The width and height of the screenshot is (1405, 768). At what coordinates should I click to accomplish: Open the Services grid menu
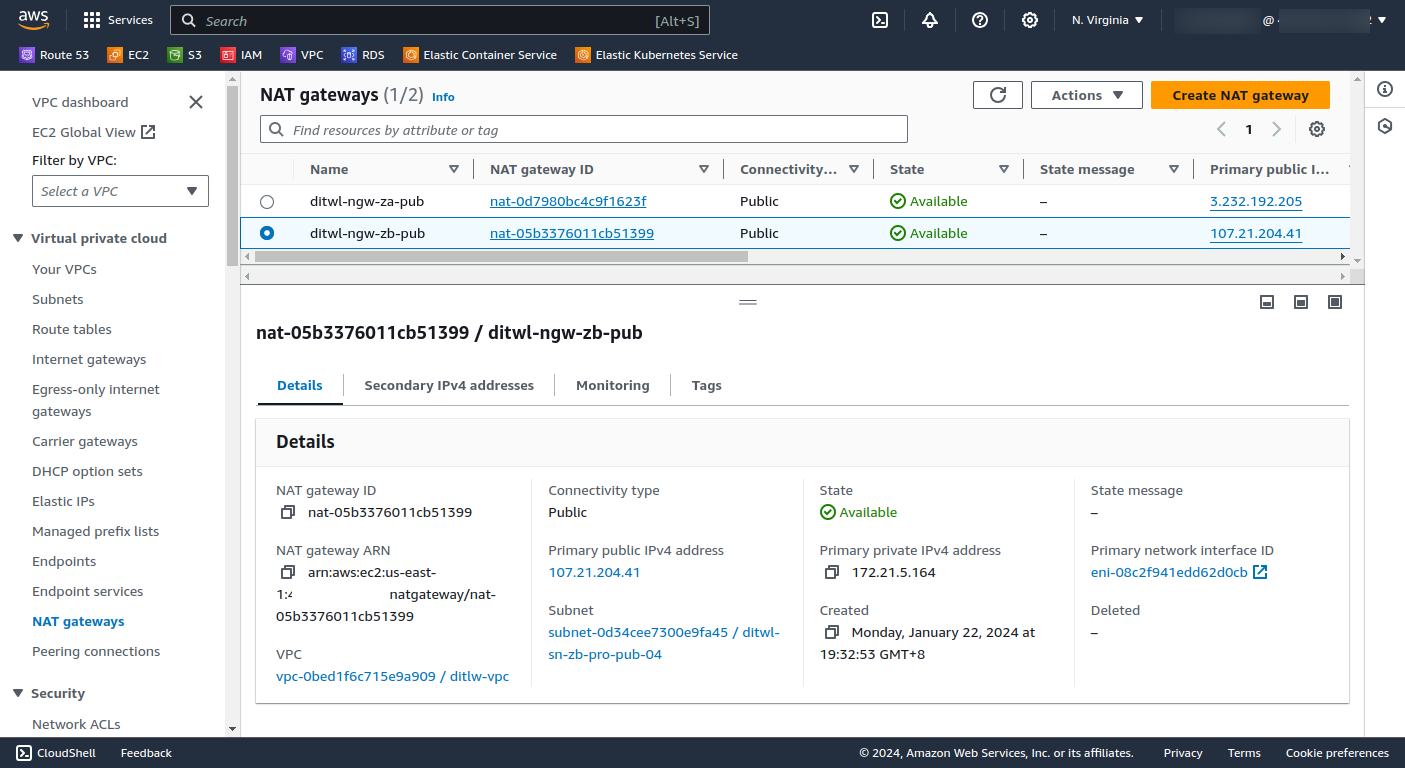tap(118, 20)
